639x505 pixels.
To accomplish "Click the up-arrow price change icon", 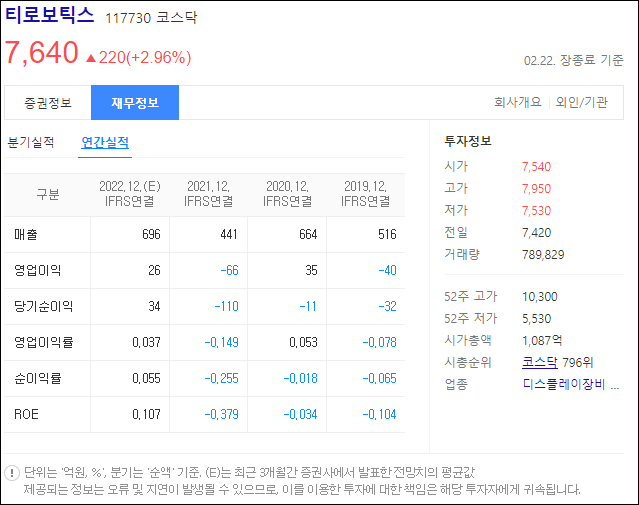I will point(91,59).
